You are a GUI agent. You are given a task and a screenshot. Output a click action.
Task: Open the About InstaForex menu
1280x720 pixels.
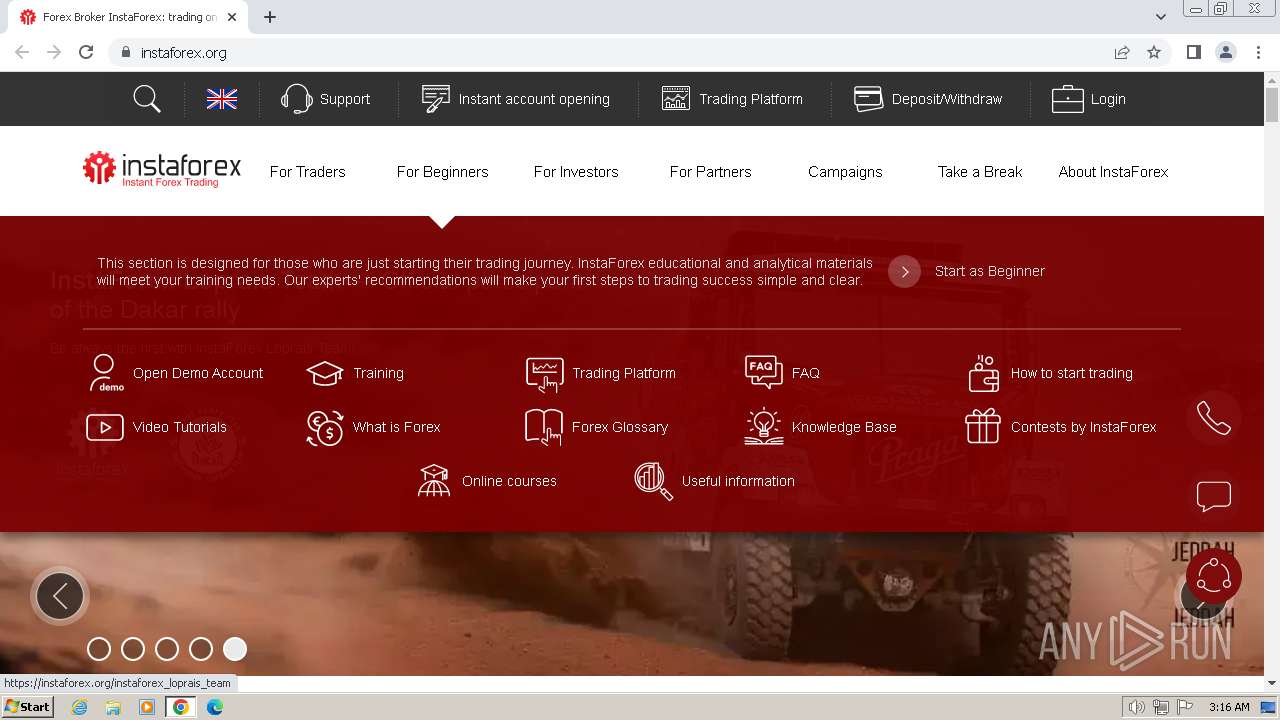(x=1113, y=172)
